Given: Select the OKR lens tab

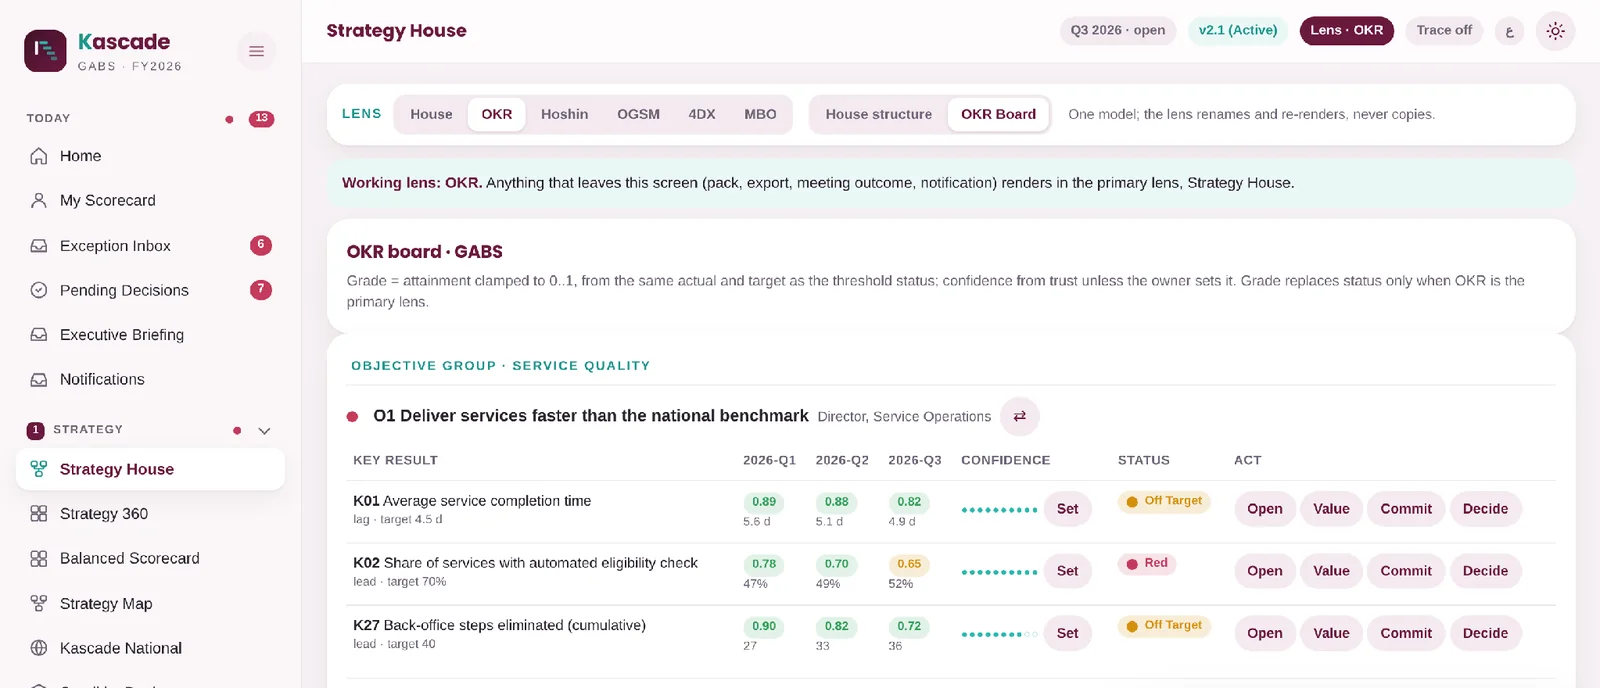Looking at the screenshot, I should click(x=497, y=115).
